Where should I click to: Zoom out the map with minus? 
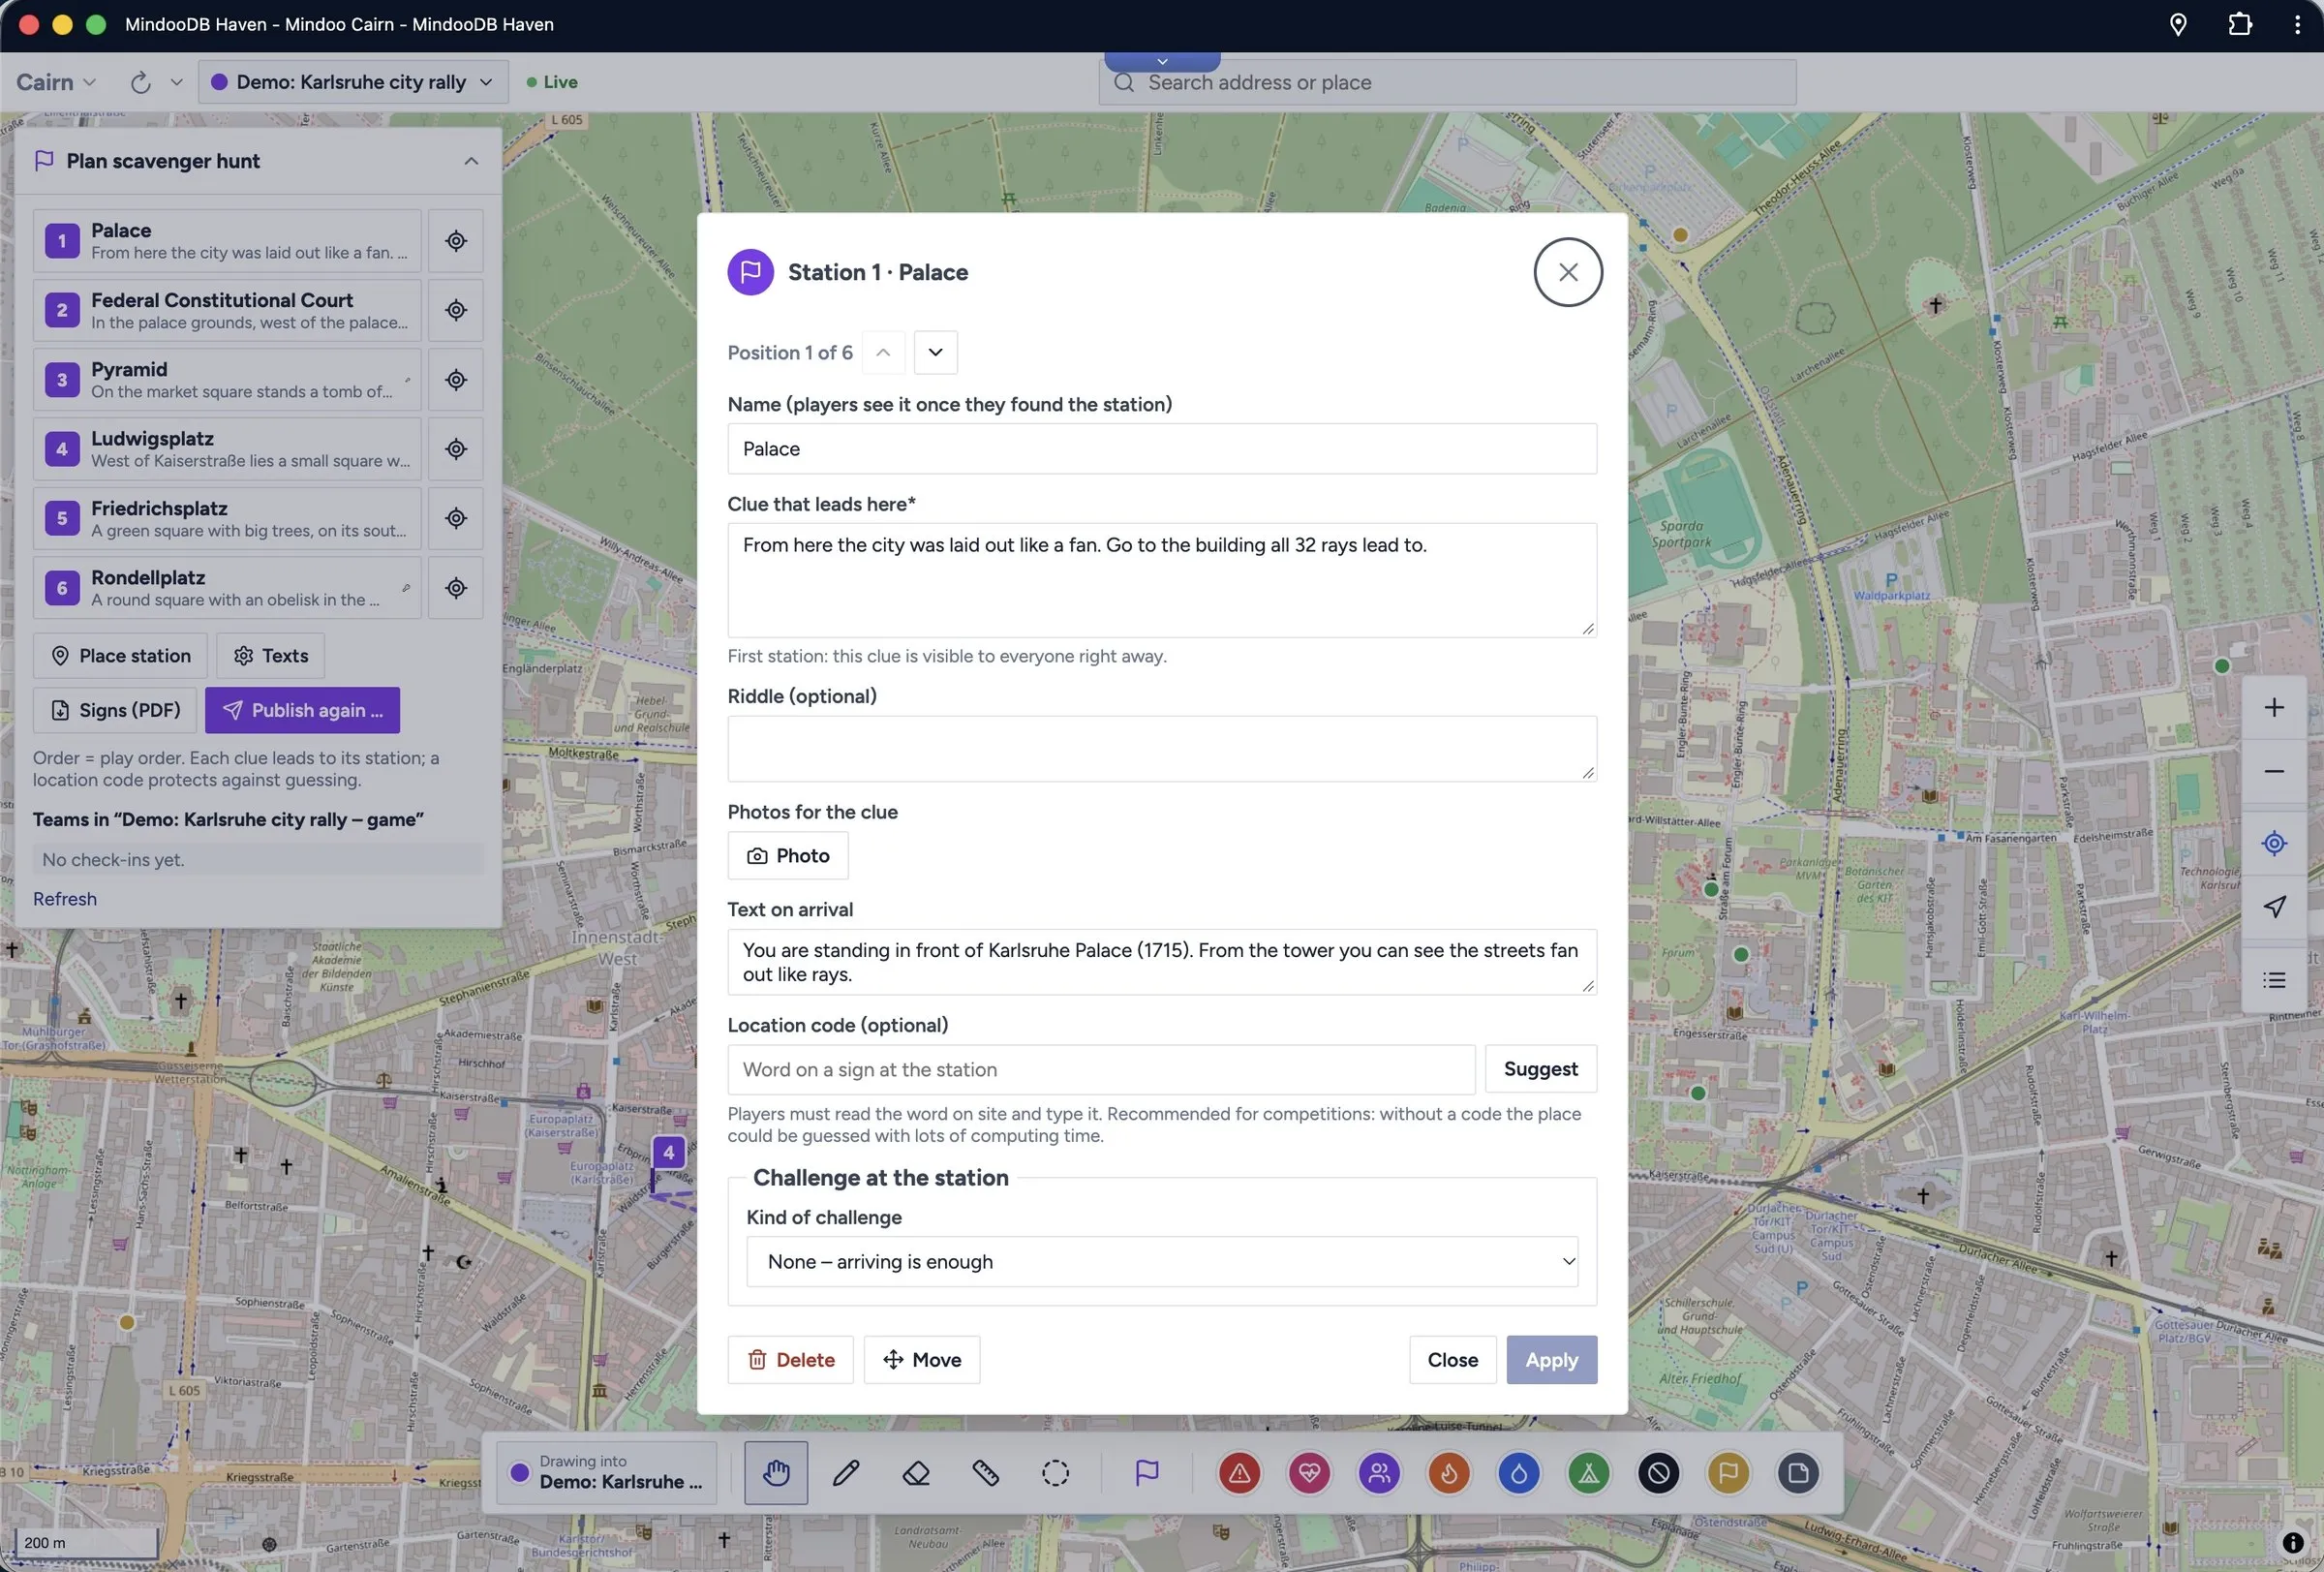(x=2274, y=771)
